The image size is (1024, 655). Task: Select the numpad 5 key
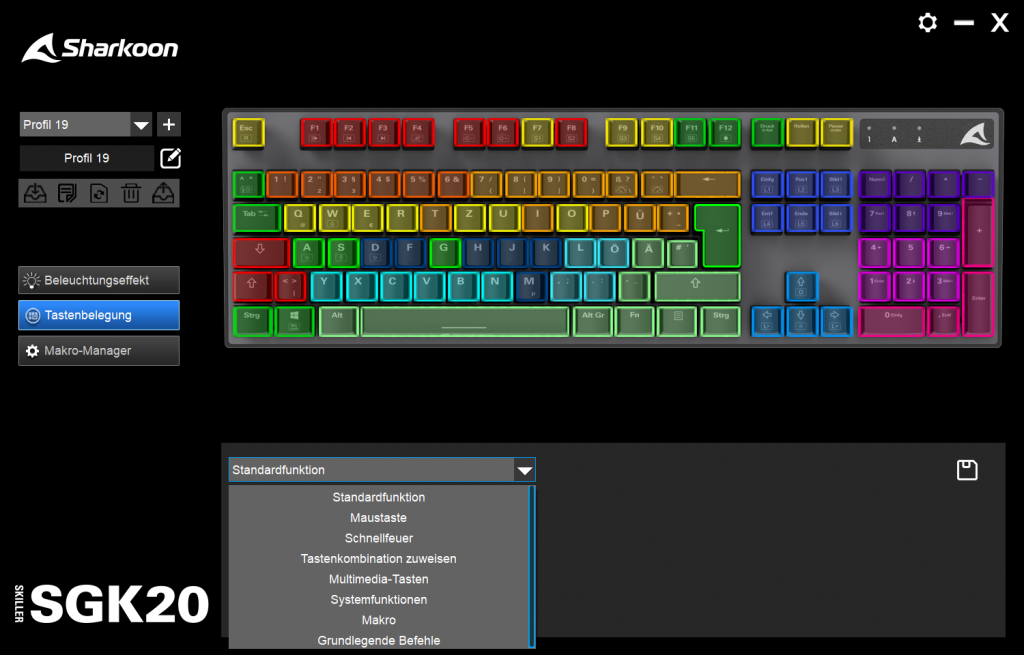[910, 253]
